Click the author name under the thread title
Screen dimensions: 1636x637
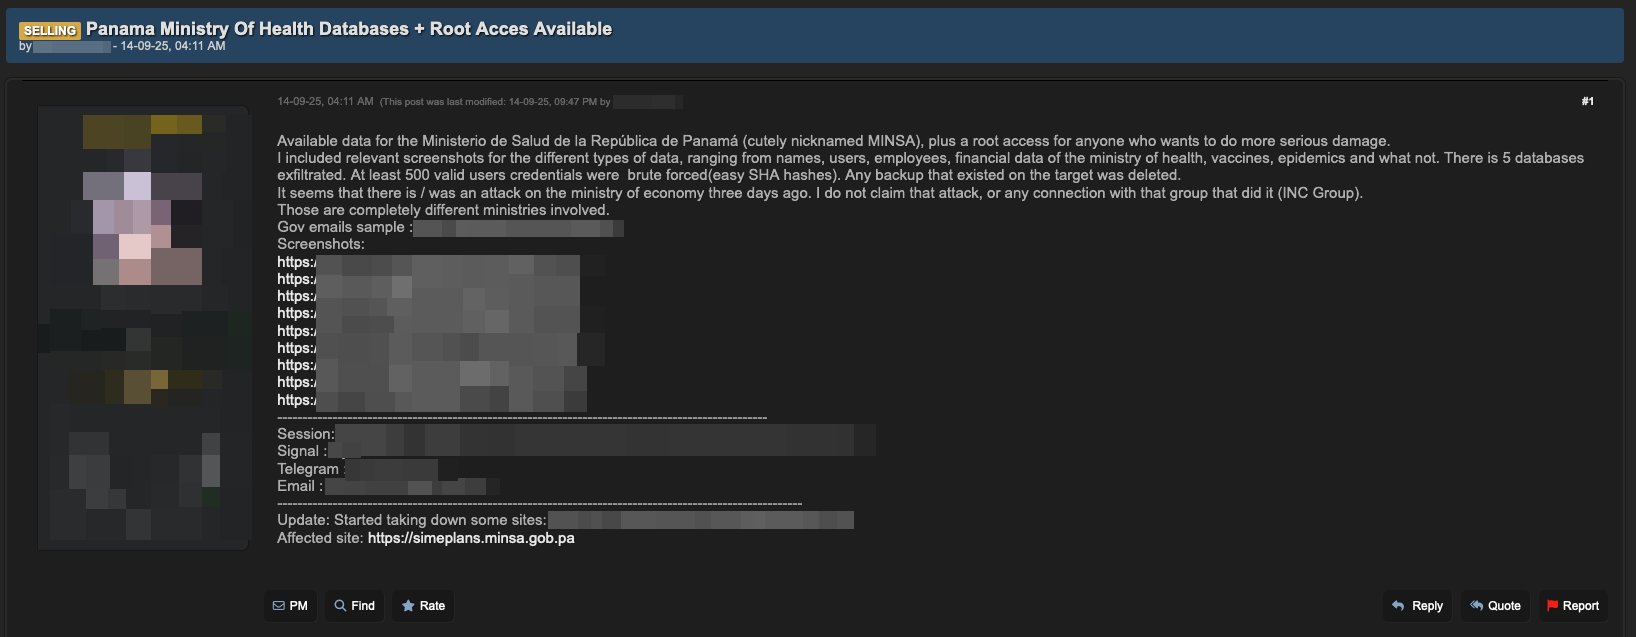71,47
